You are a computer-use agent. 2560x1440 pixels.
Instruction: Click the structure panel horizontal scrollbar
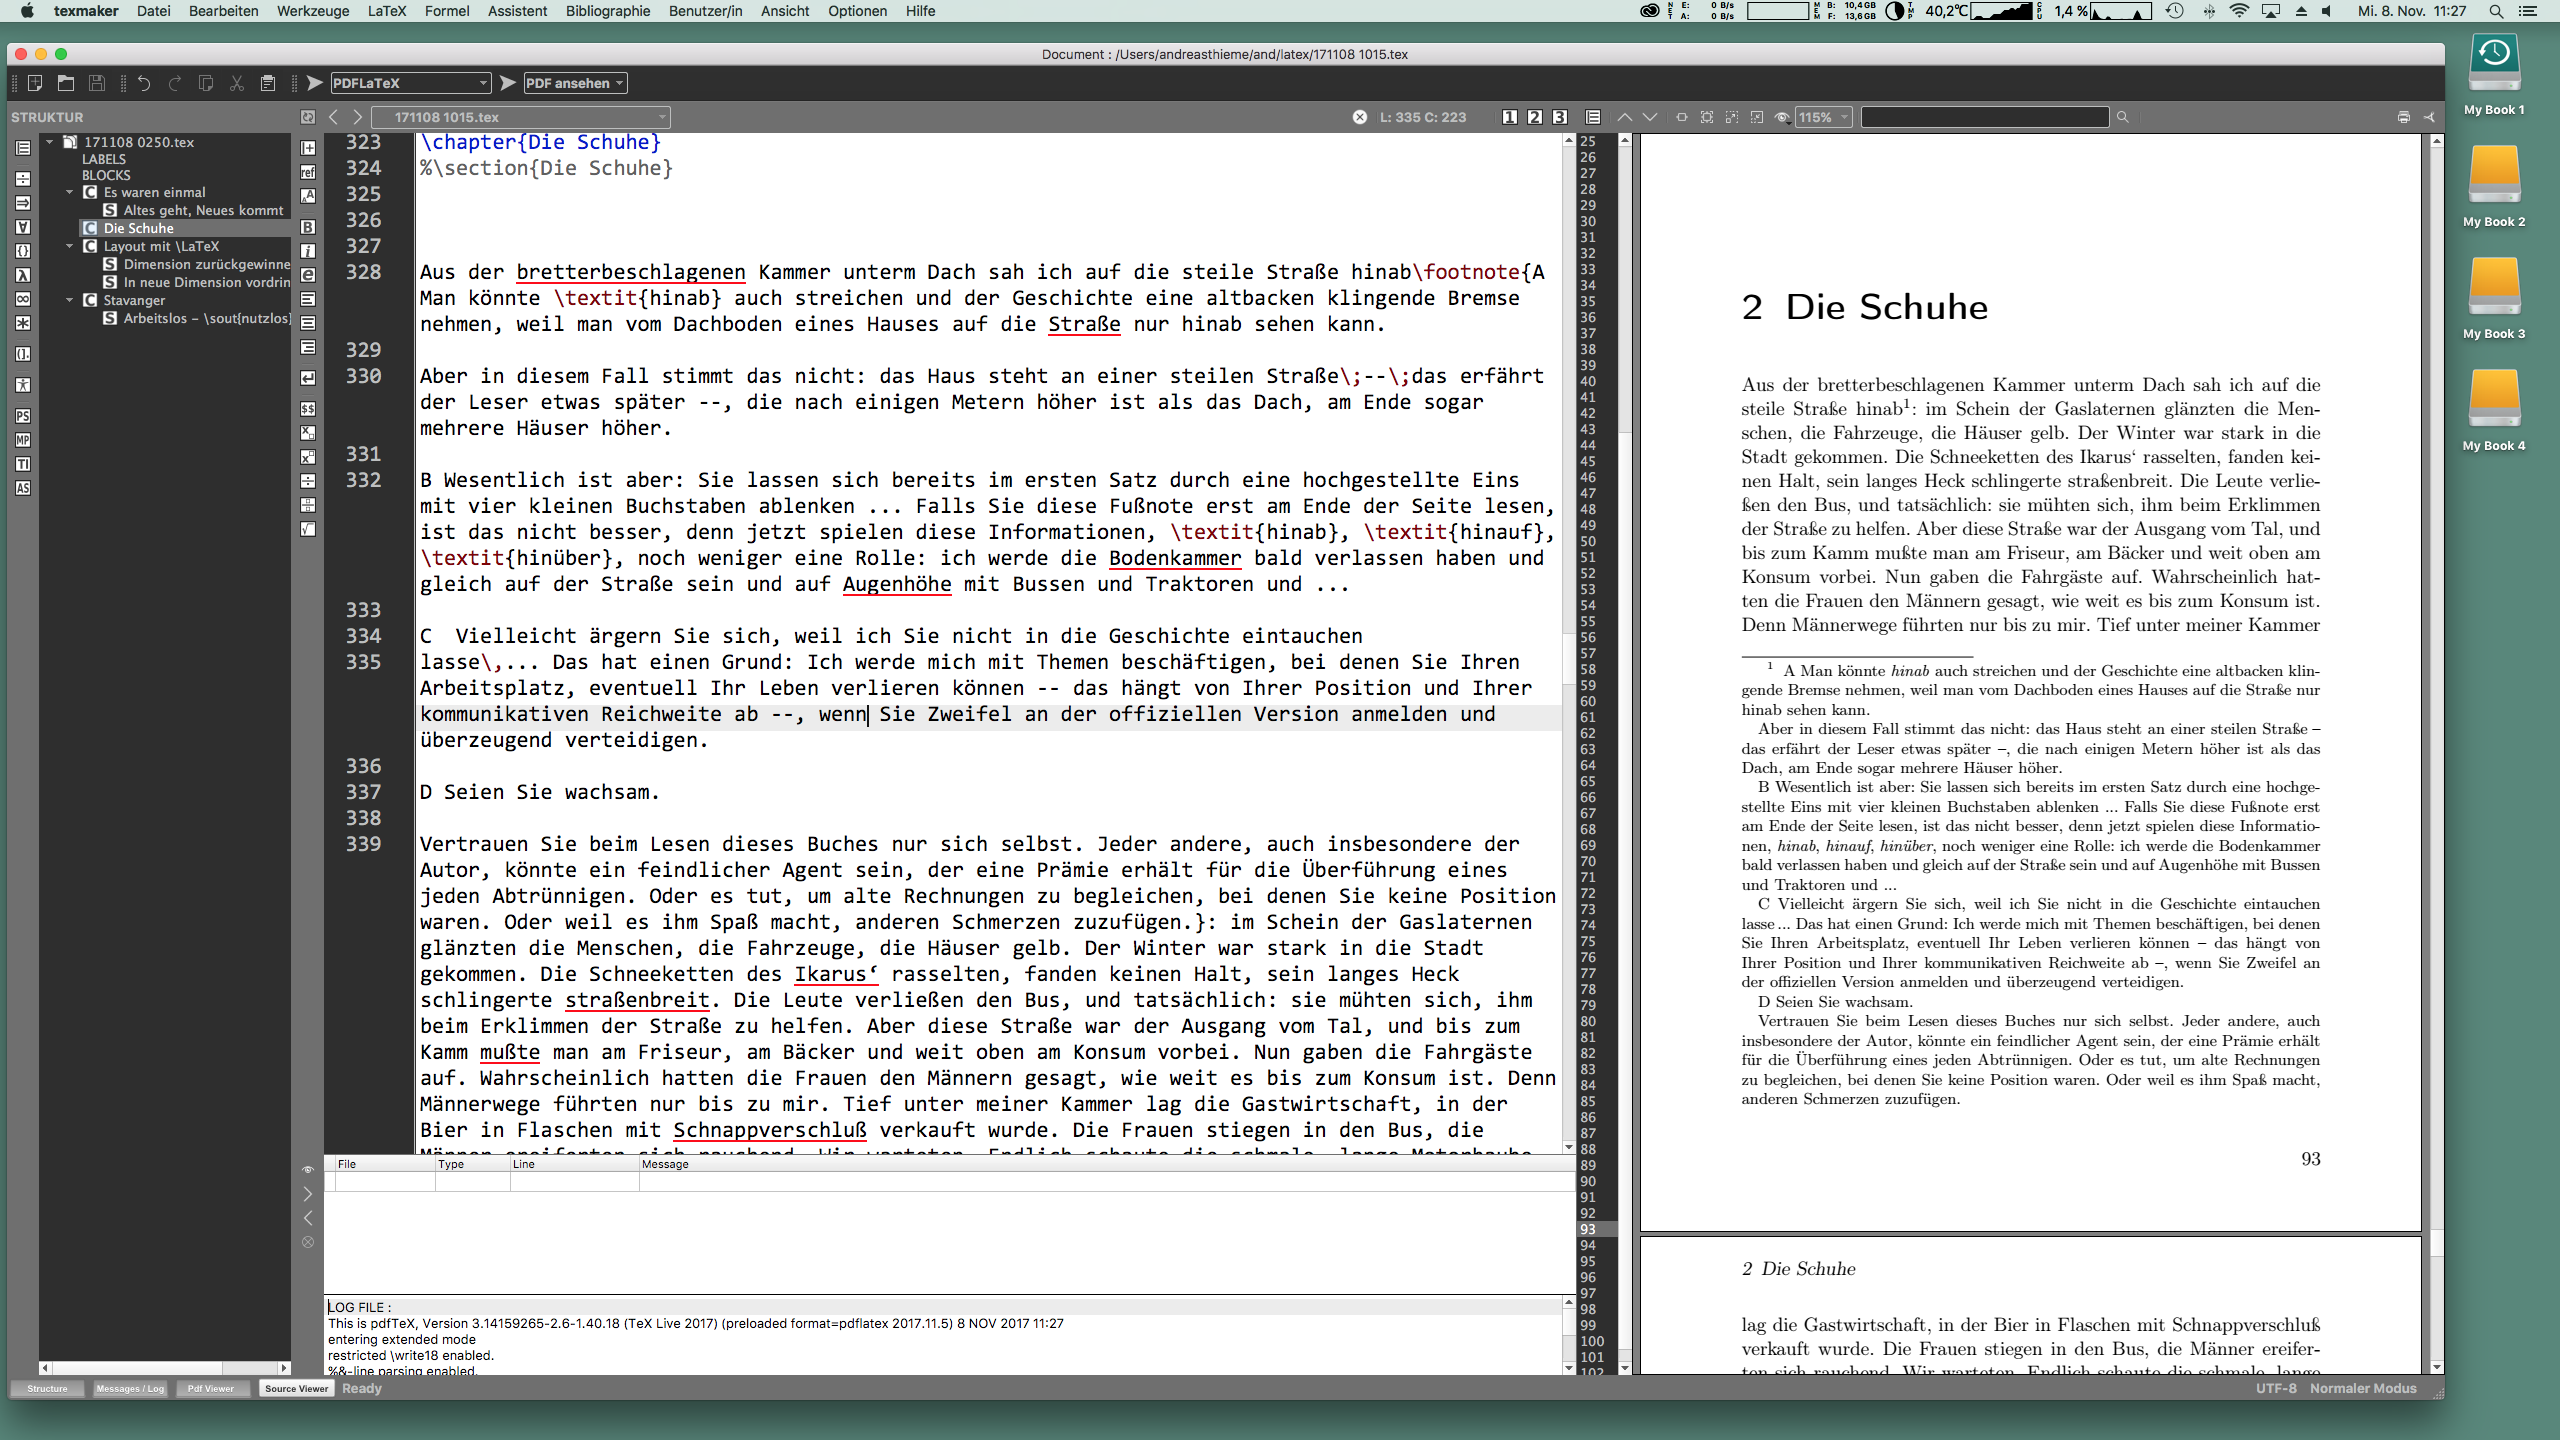pos(165,1367)
